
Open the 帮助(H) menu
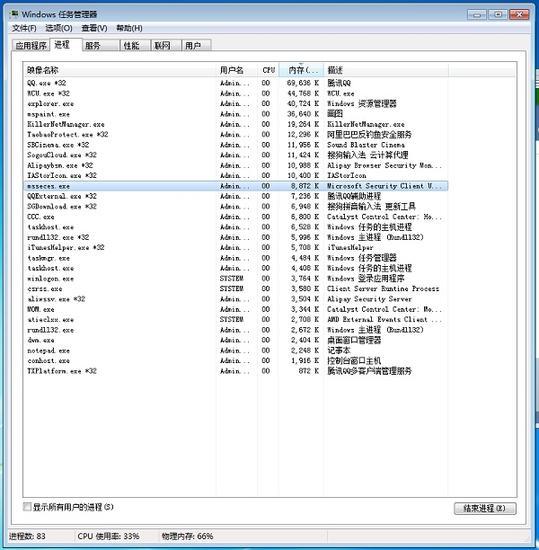[x=129, y=28]
